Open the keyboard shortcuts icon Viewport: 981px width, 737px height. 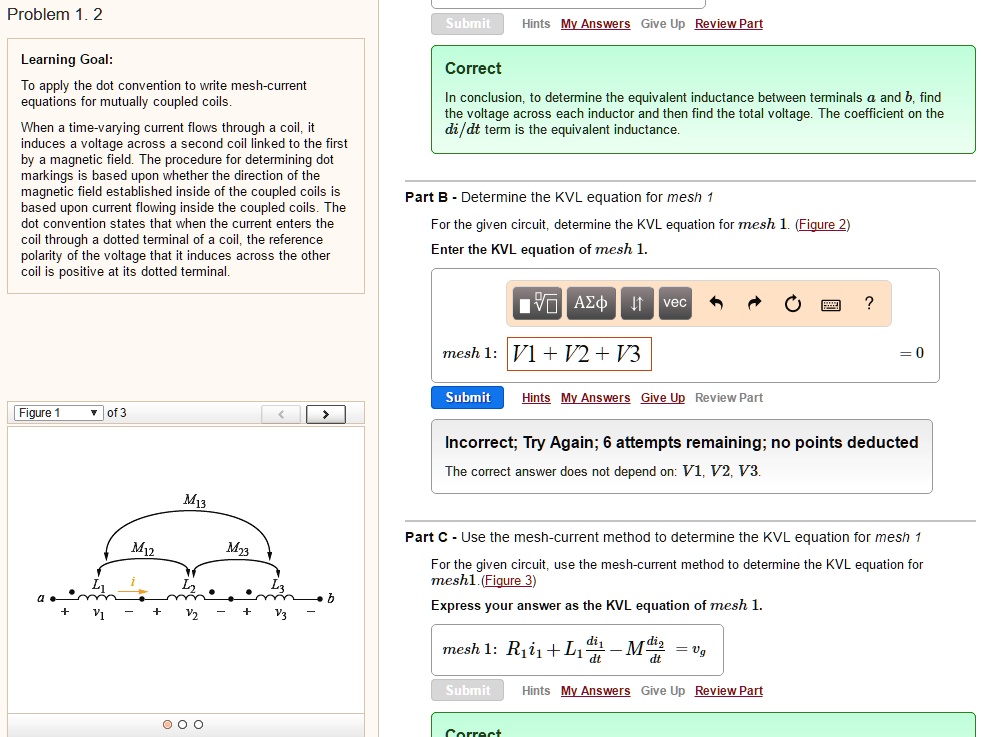pyautogui.click(x=831, y=304)
